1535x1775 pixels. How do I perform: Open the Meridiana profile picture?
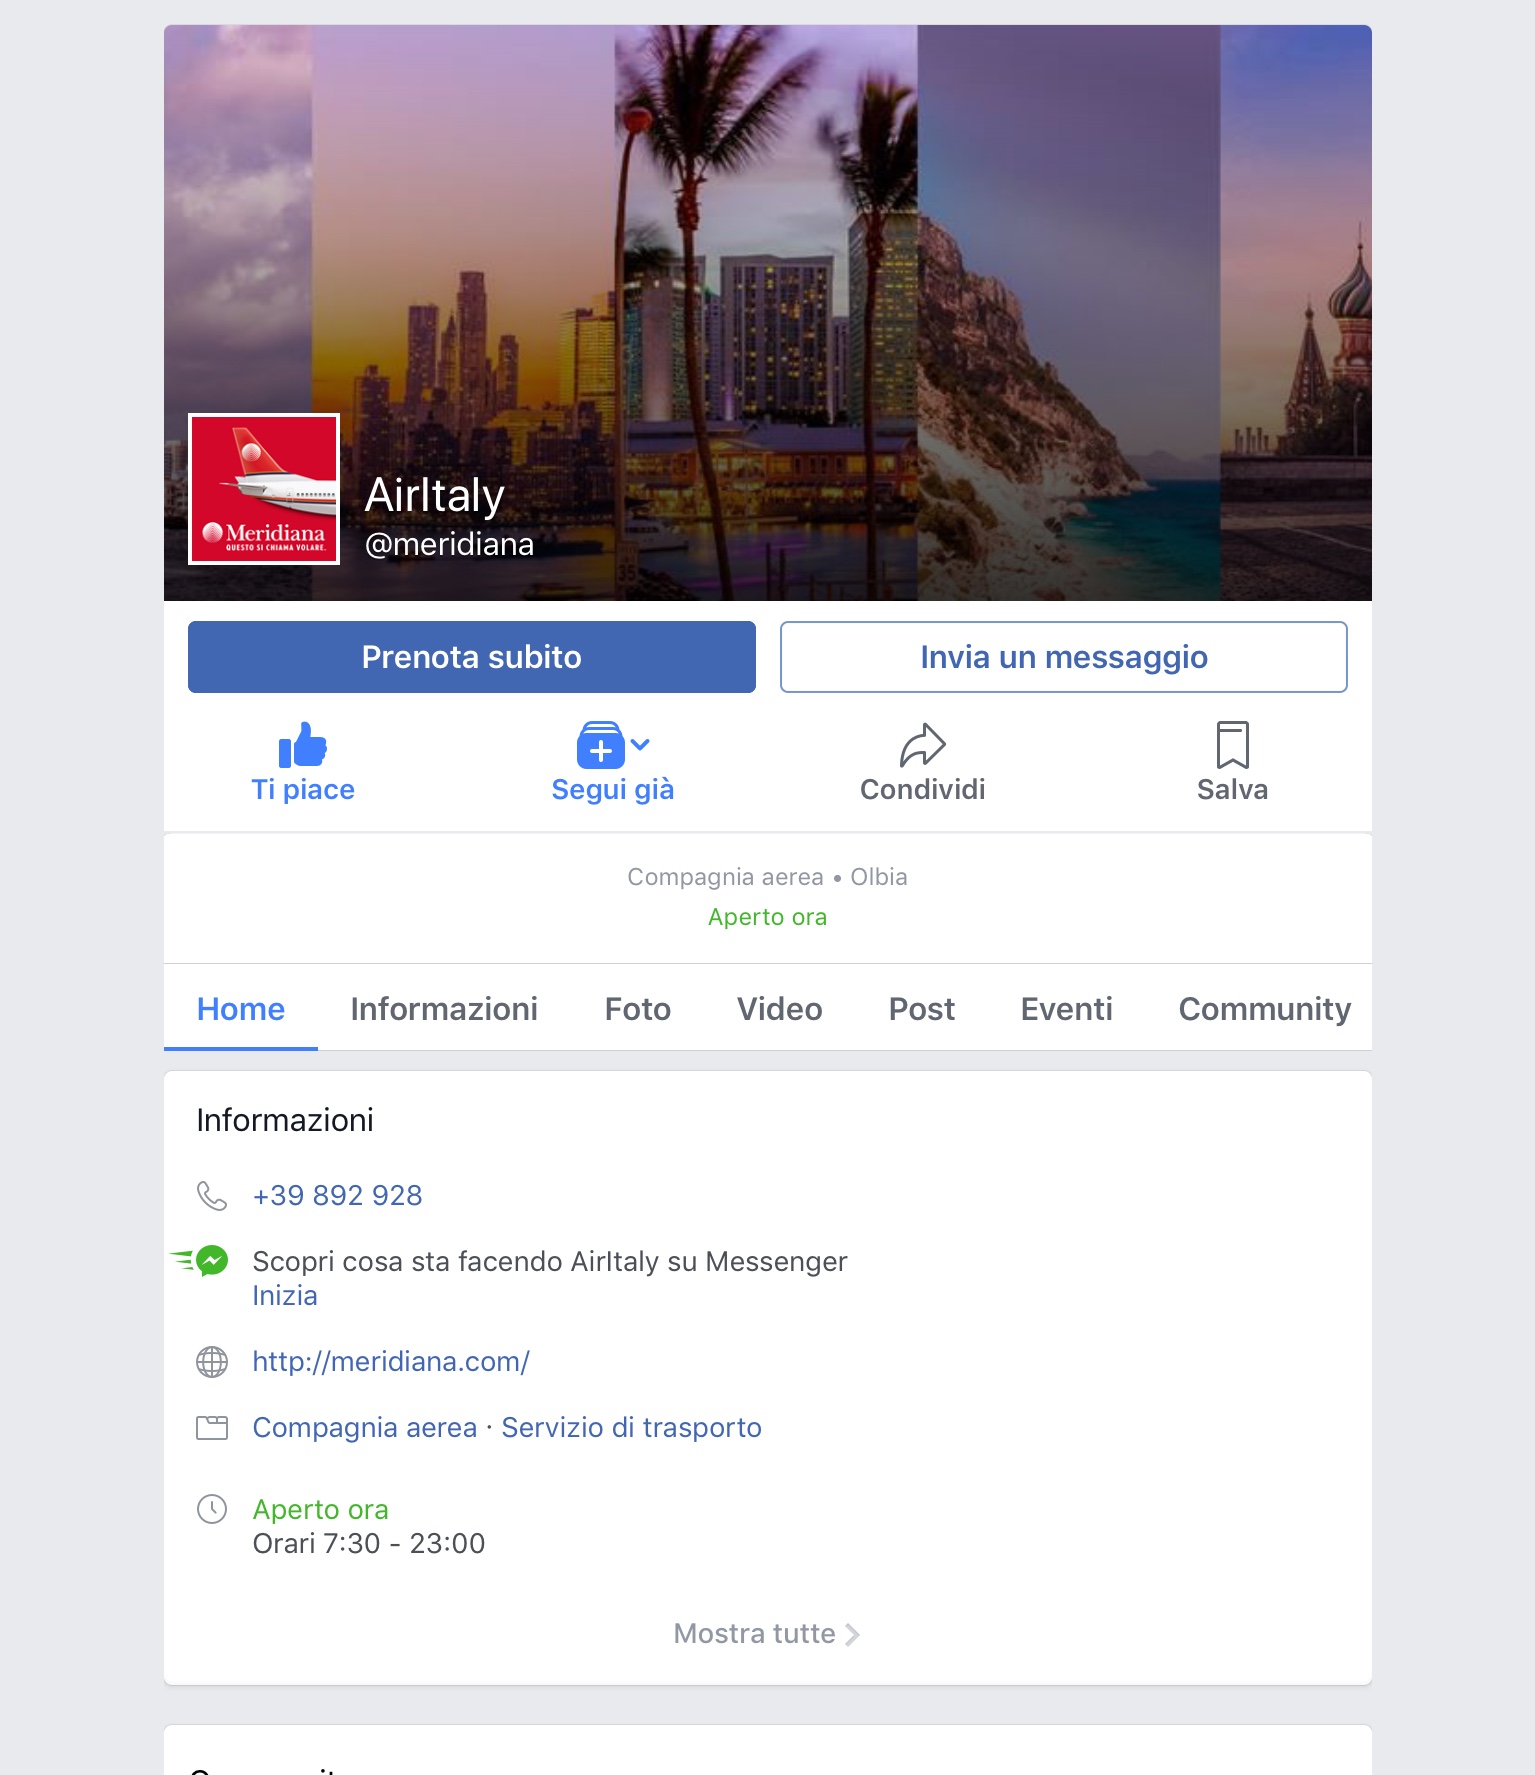point(264,489)
